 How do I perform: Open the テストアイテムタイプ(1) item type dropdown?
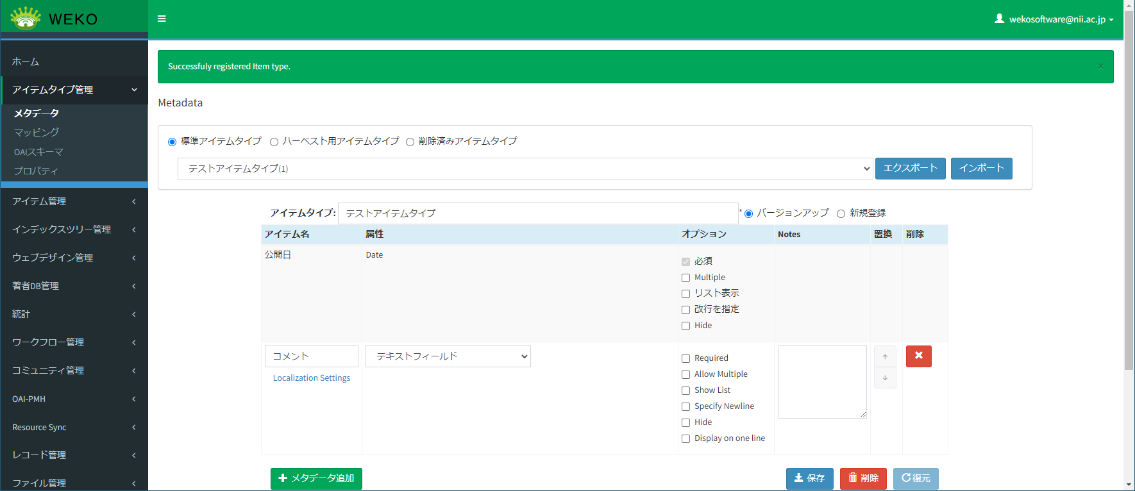[524, 169]
